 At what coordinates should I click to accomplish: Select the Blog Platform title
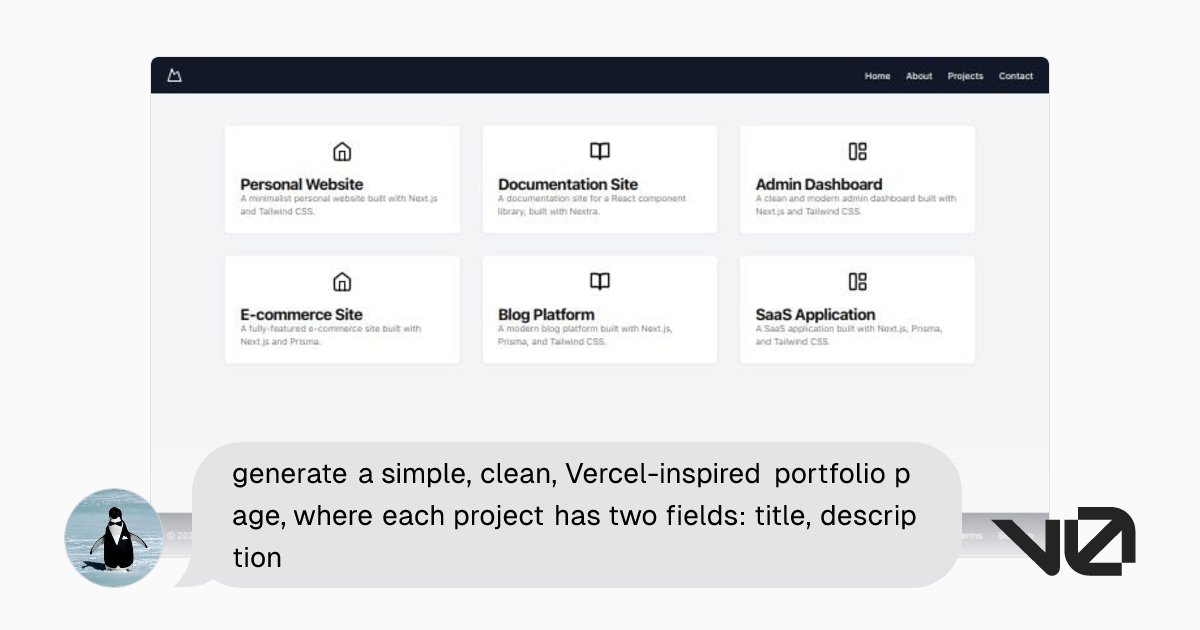[x=546, y=314]
